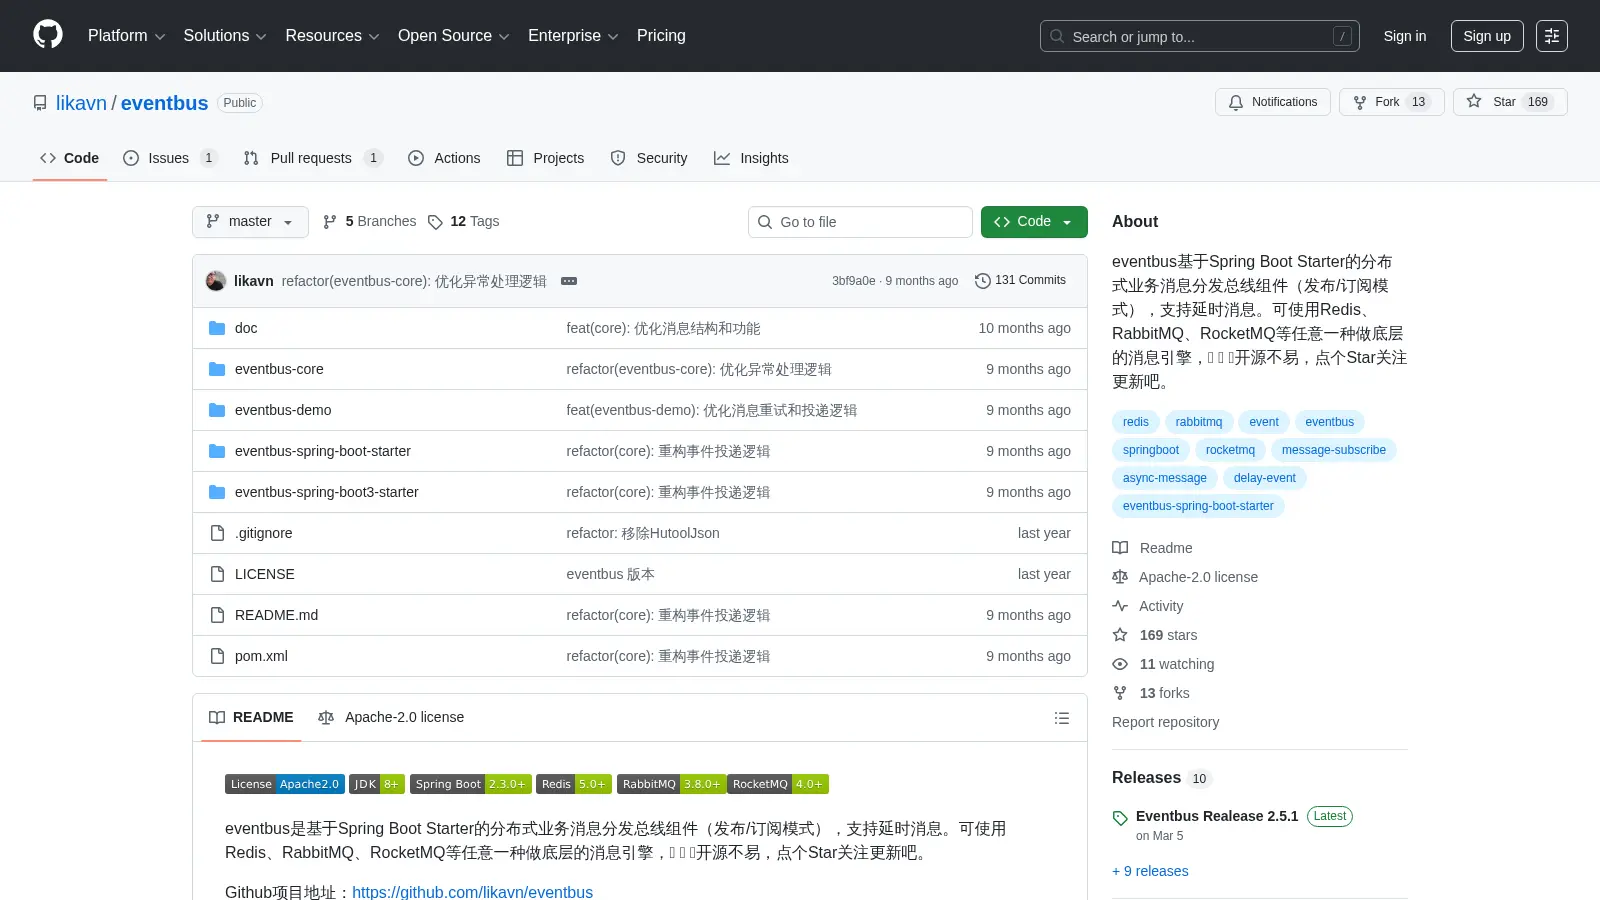Click the Notifications bell button
The height and width of the screenshot is (900, 1600).
coord(1273,102)
